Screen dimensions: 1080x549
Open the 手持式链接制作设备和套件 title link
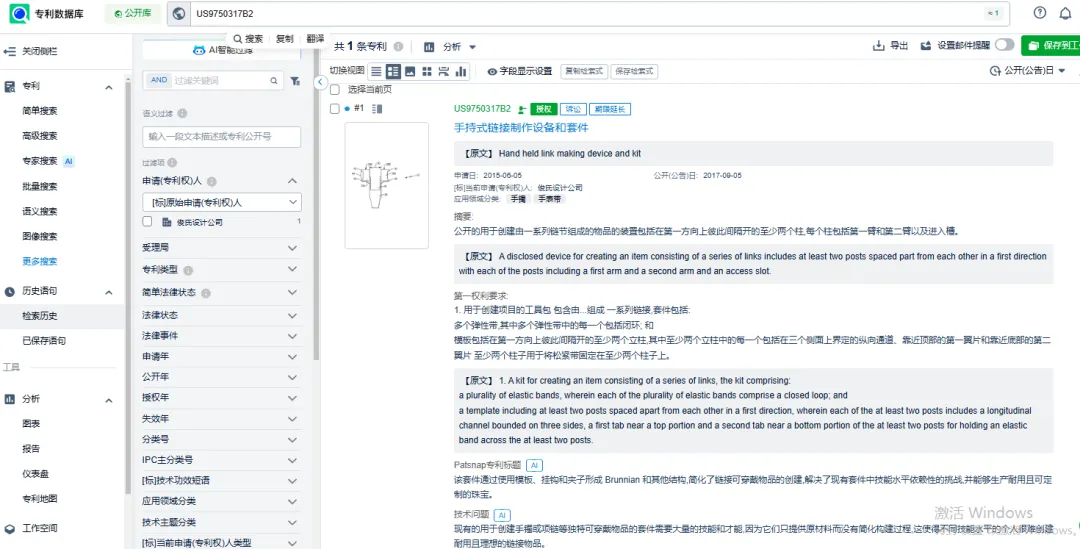tap(521, 127)
